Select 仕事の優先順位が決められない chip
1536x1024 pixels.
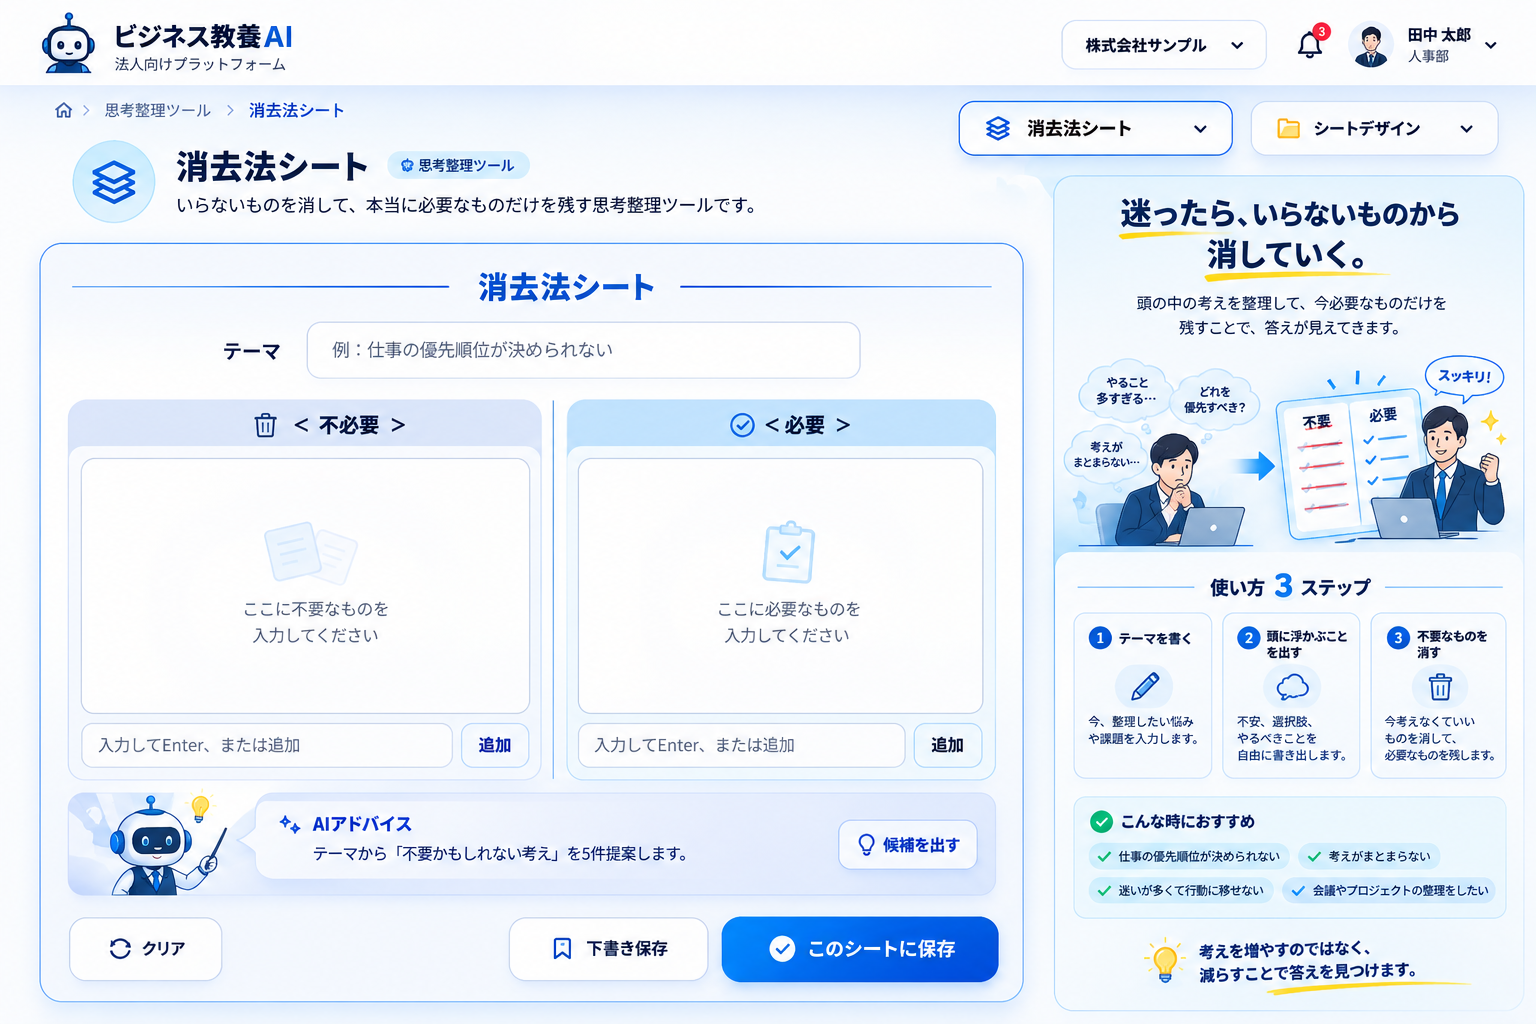coord(1188,856)
